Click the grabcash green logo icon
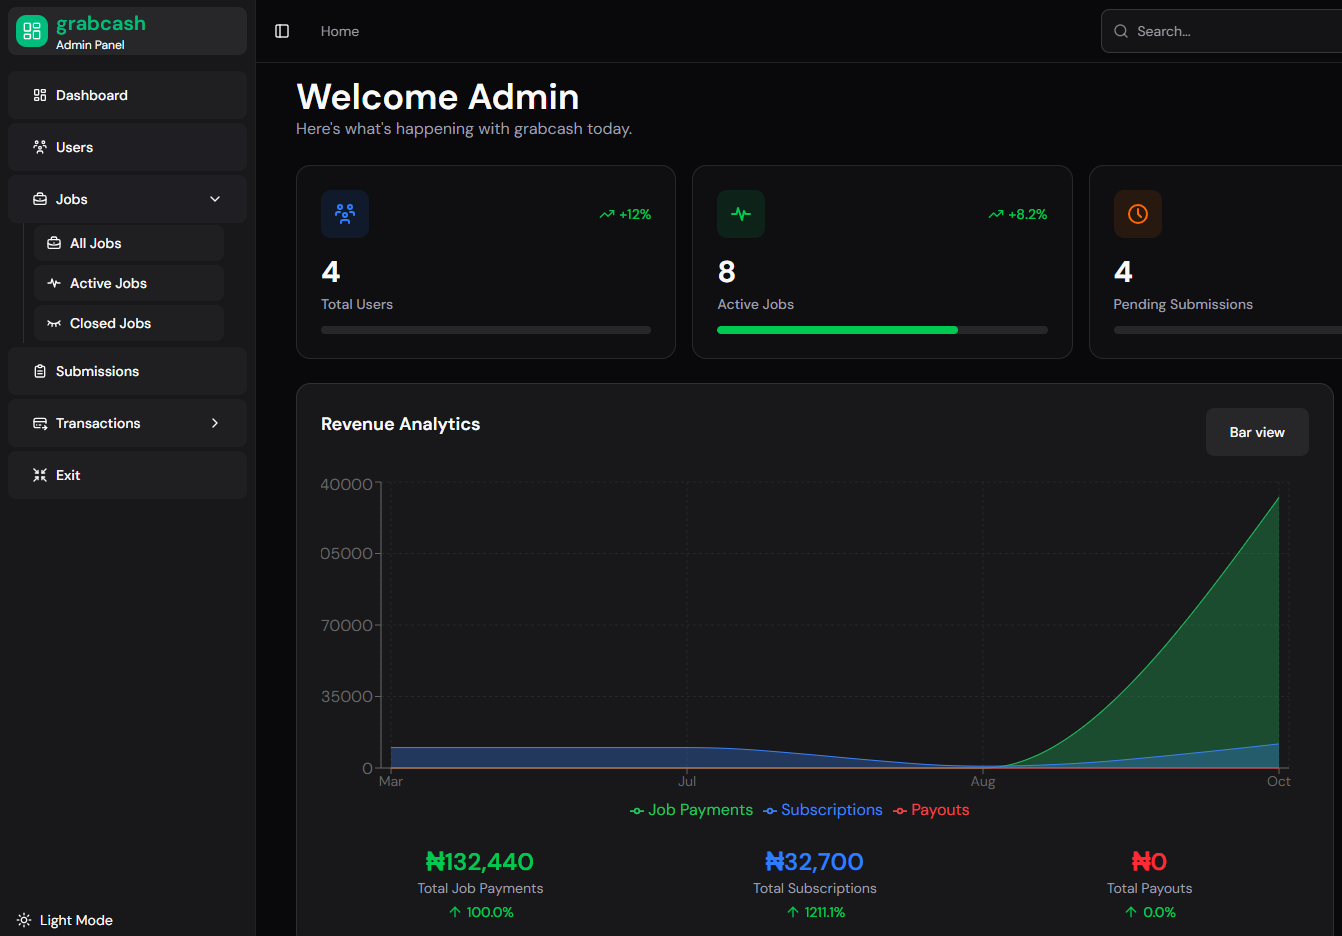 click(31, 31)
